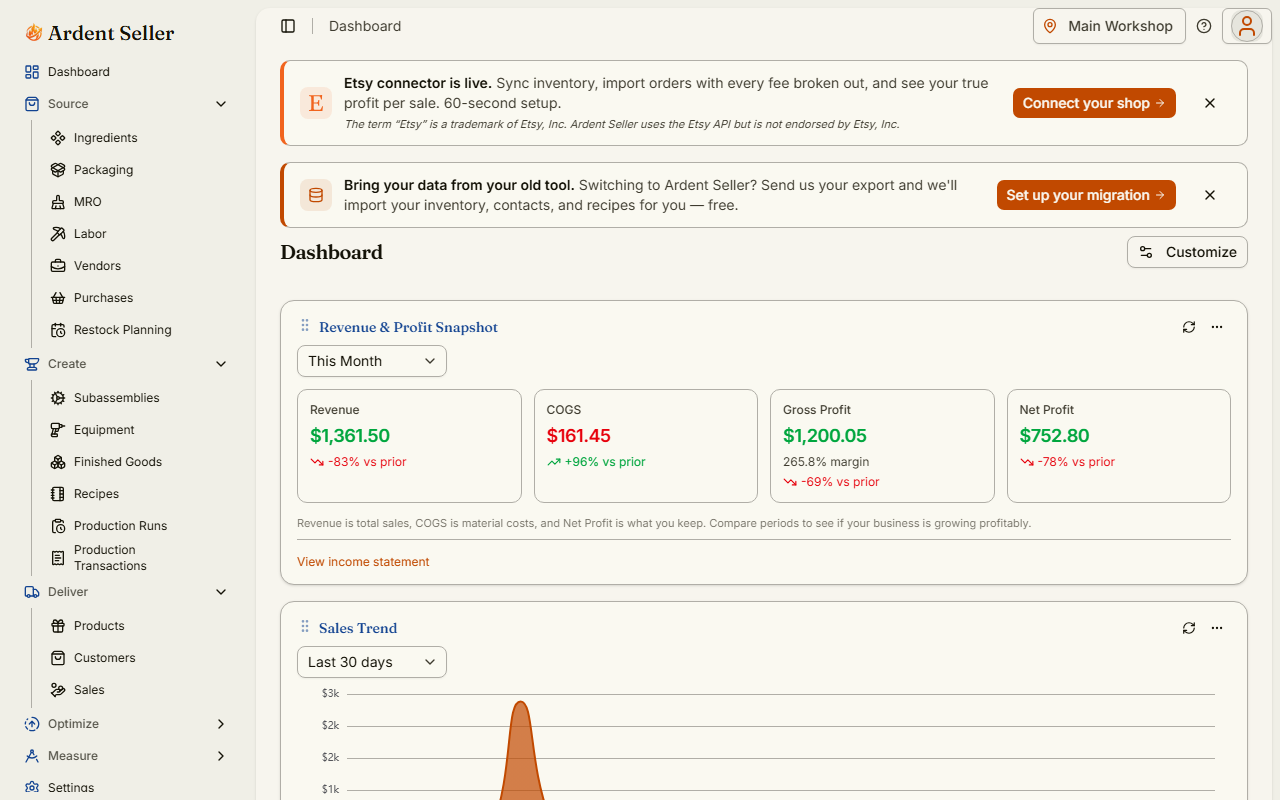Screen dimensions: 1280x800
Task: Open the Optimize menu section
Action: (x=127, y=724)
